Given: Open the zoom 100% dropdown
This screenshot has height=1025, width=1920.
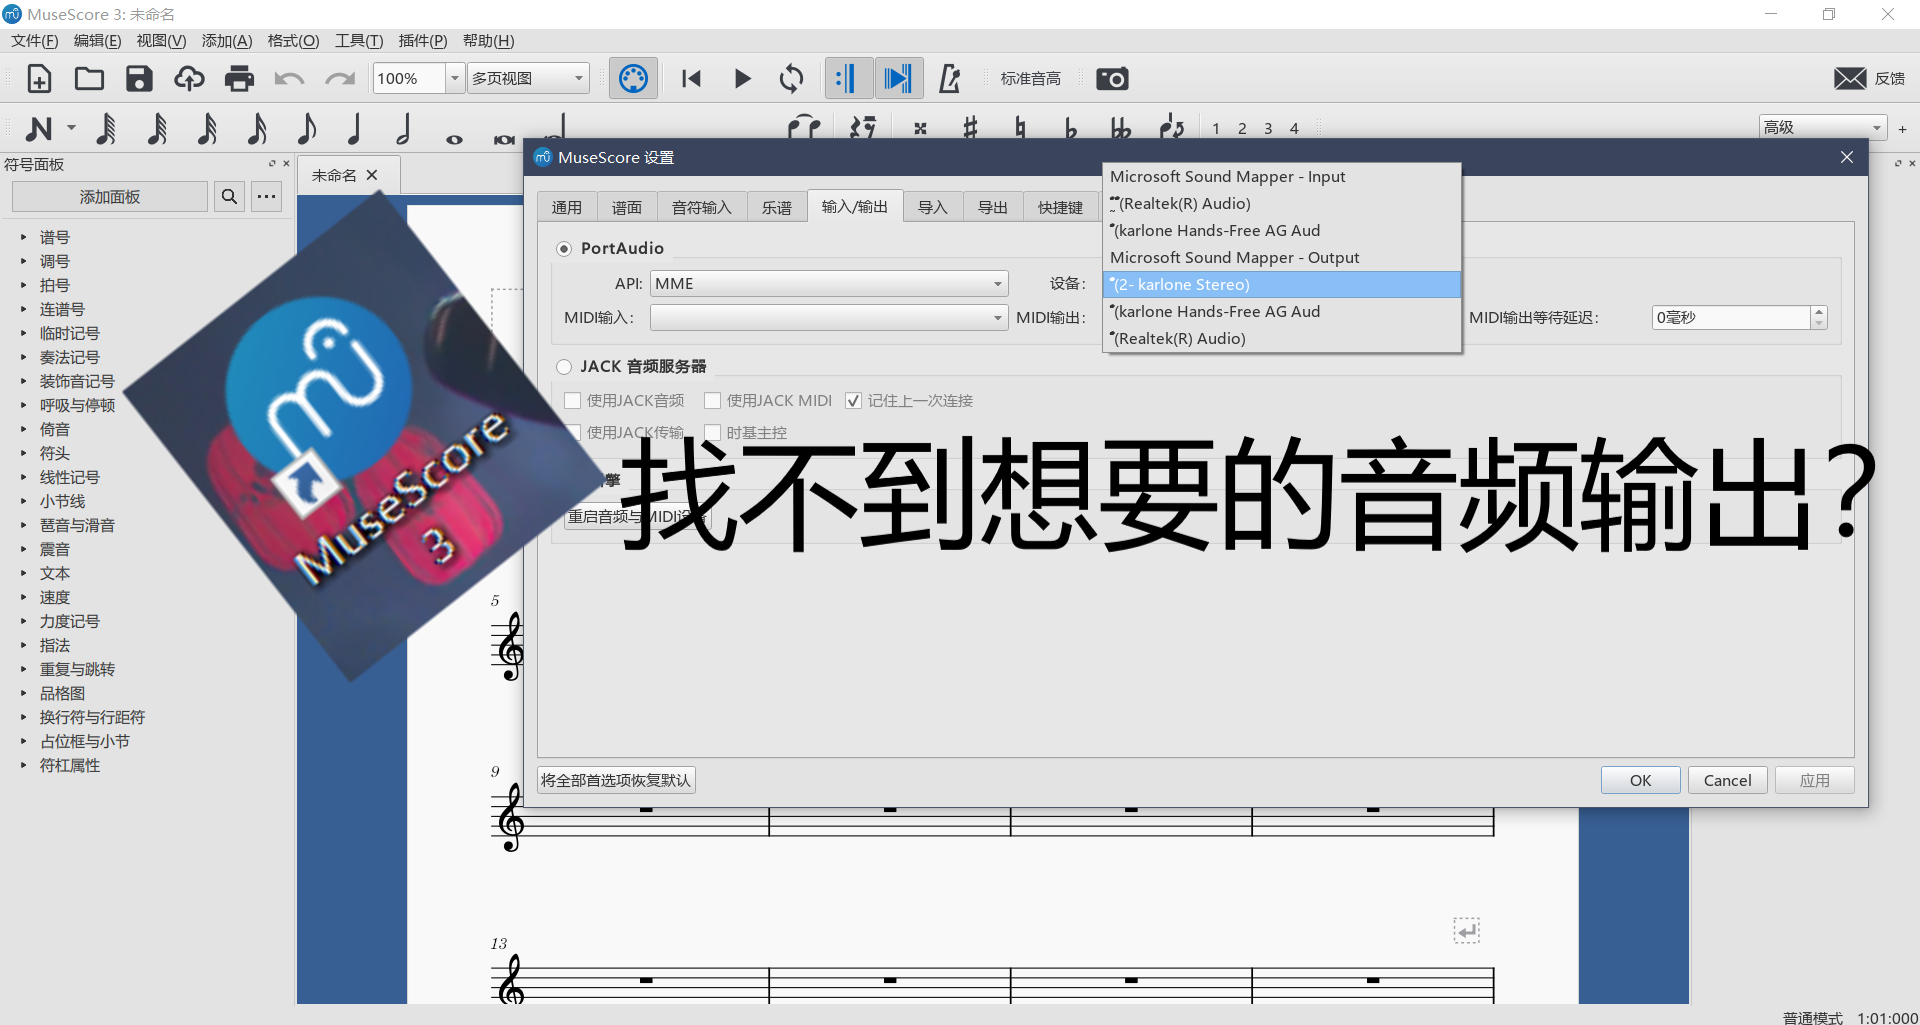Looking at the screenshot, I should click(x=455, y=78).
